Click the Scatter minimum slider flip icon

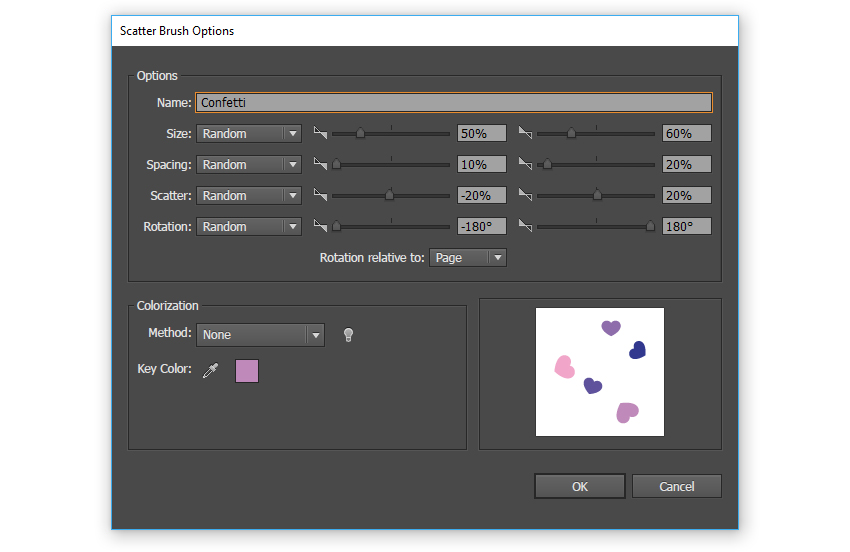(x=320, y=195)
